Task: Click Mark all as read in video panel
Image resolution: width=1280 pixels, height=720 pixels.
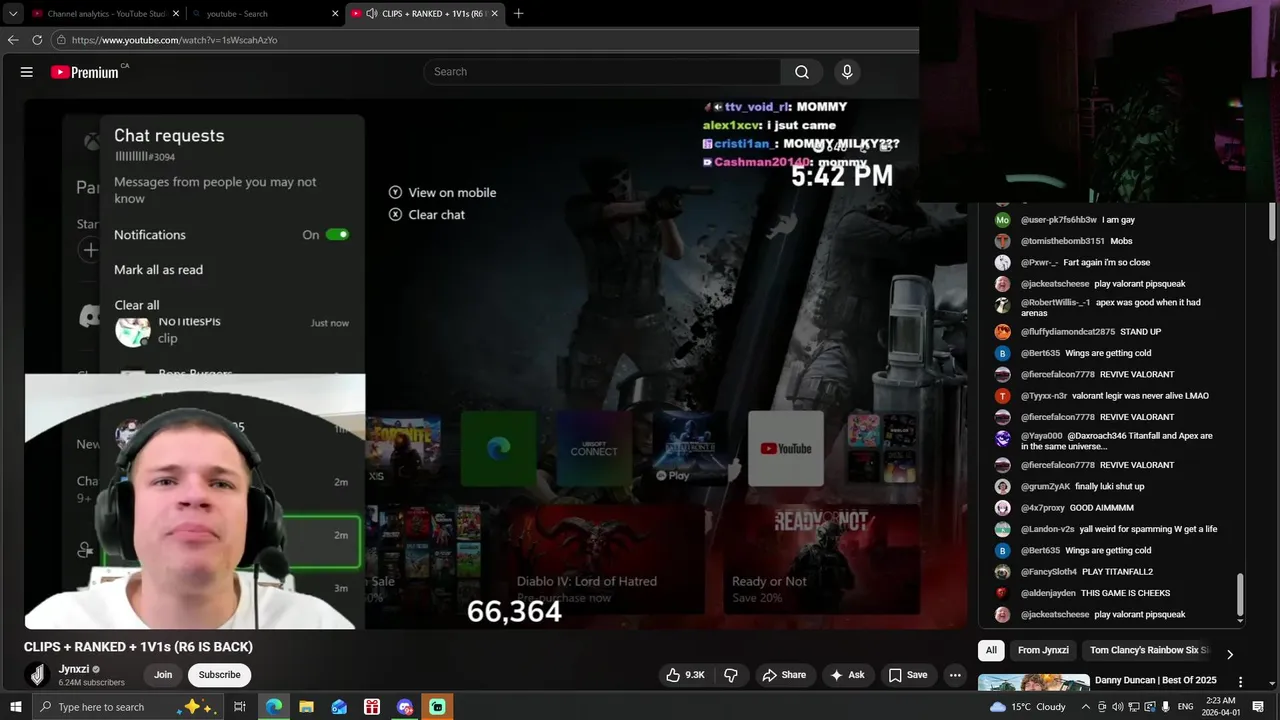Action: [x=158, y=270]
